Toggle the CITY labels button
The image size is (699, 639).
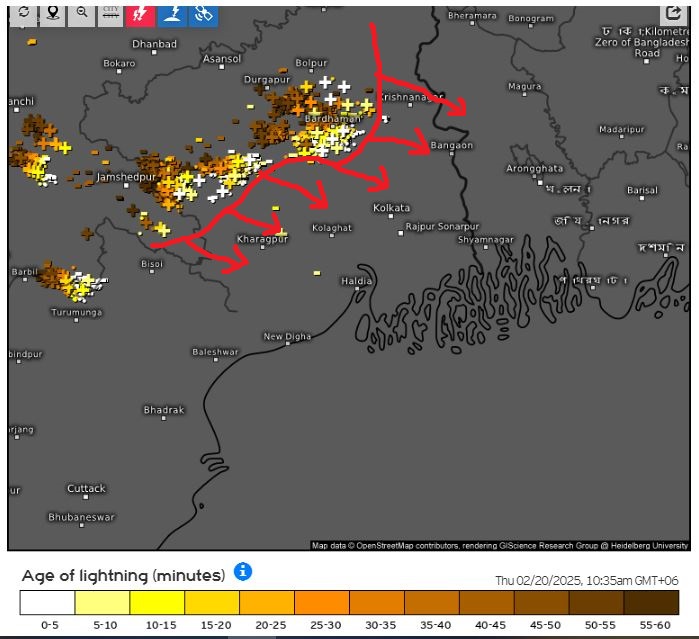point(111,14)
